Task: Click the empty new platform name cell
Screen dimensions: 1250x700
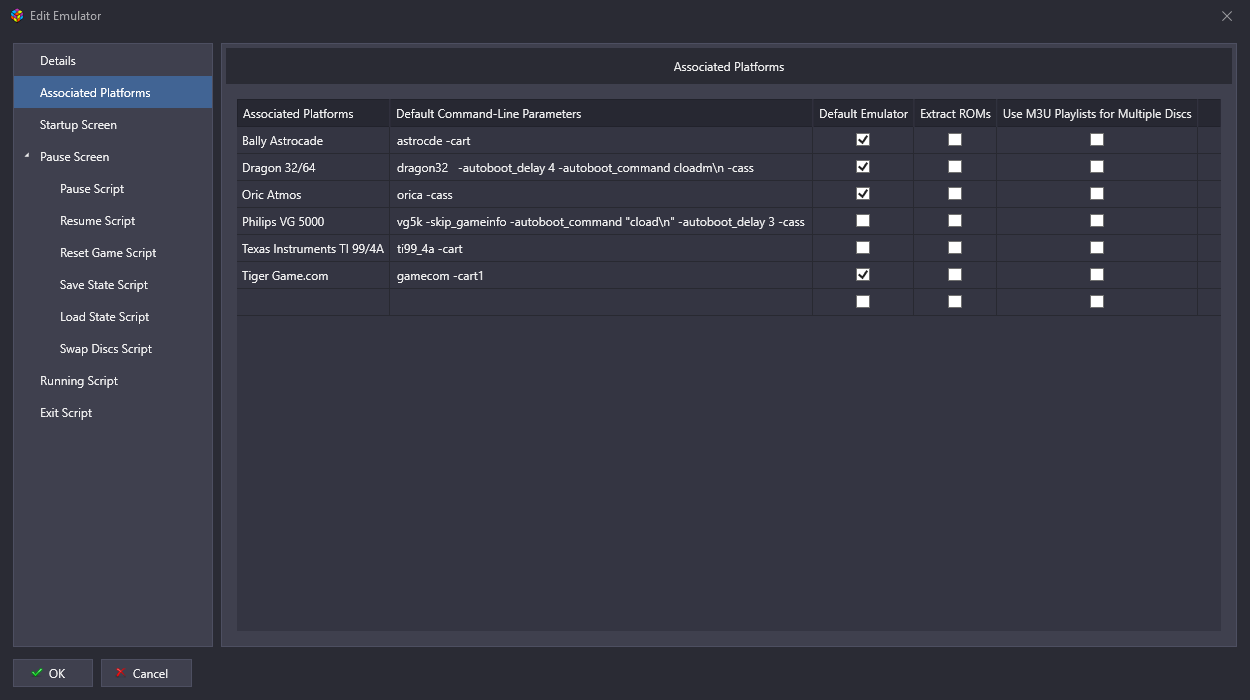Action: tap(313, 303)
